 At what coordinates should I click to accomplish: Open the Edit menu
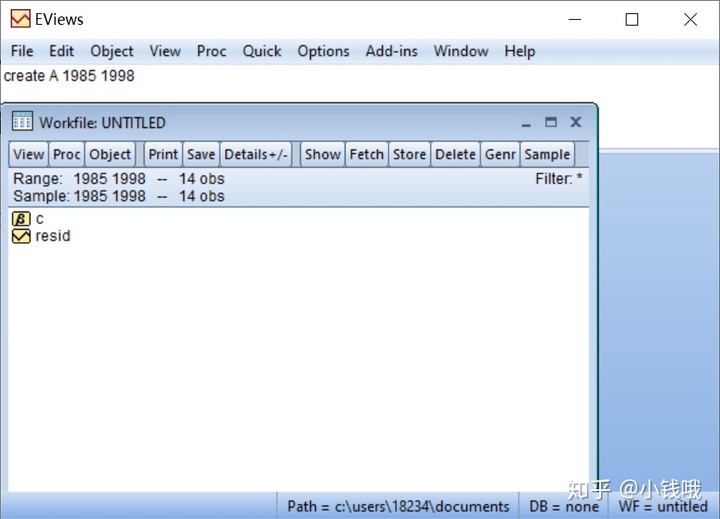click(x=62, y=51)
